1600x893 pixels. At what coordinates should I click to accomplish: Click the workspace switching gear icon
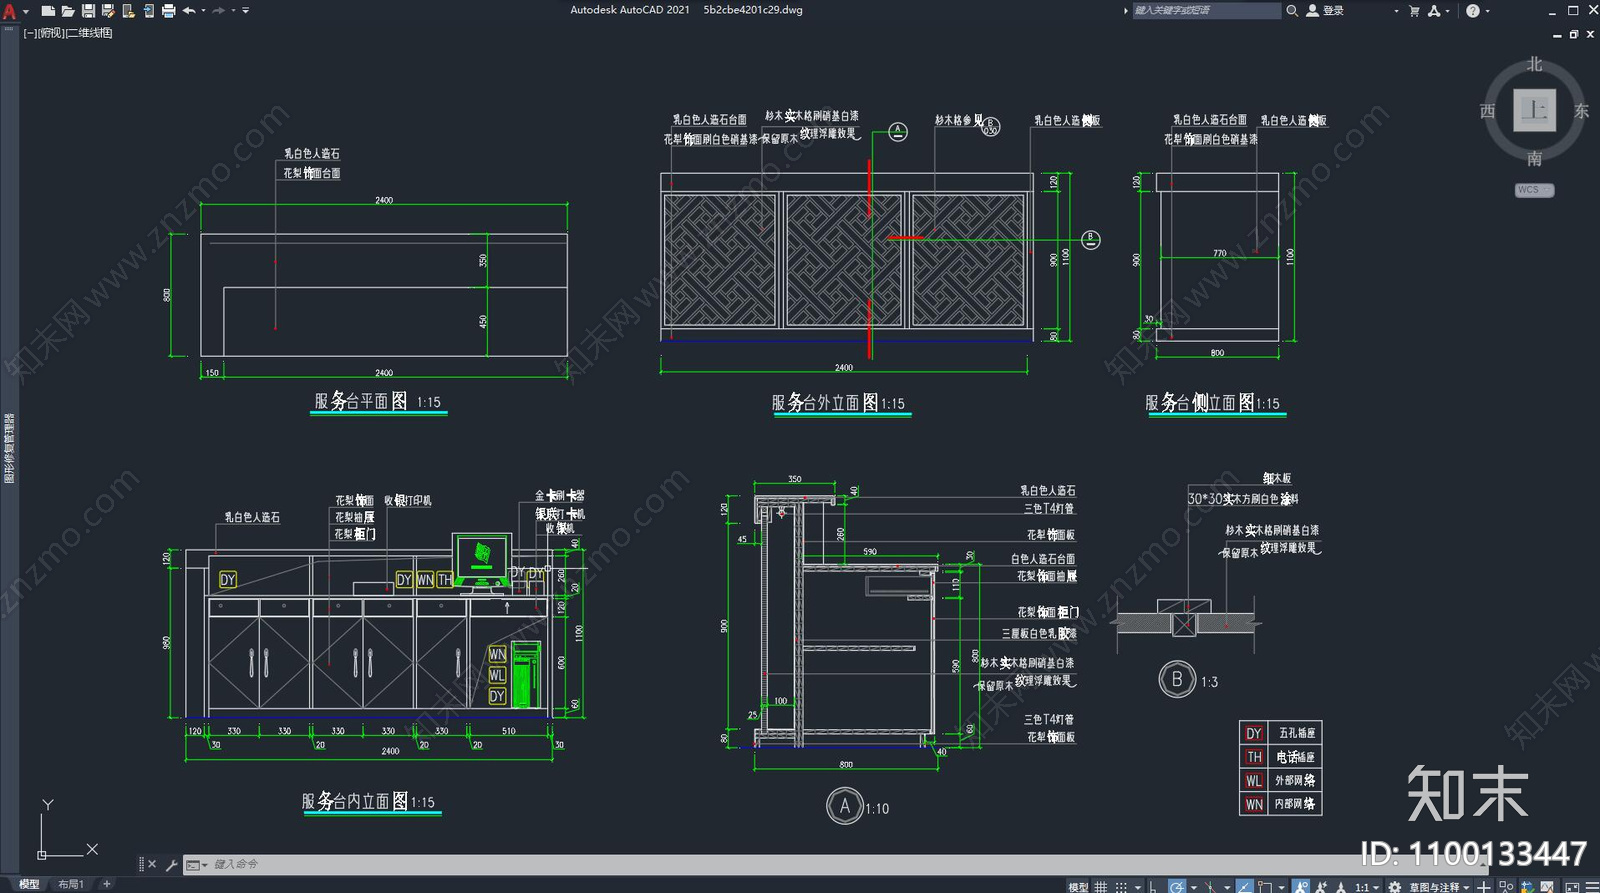[1395, 886]
